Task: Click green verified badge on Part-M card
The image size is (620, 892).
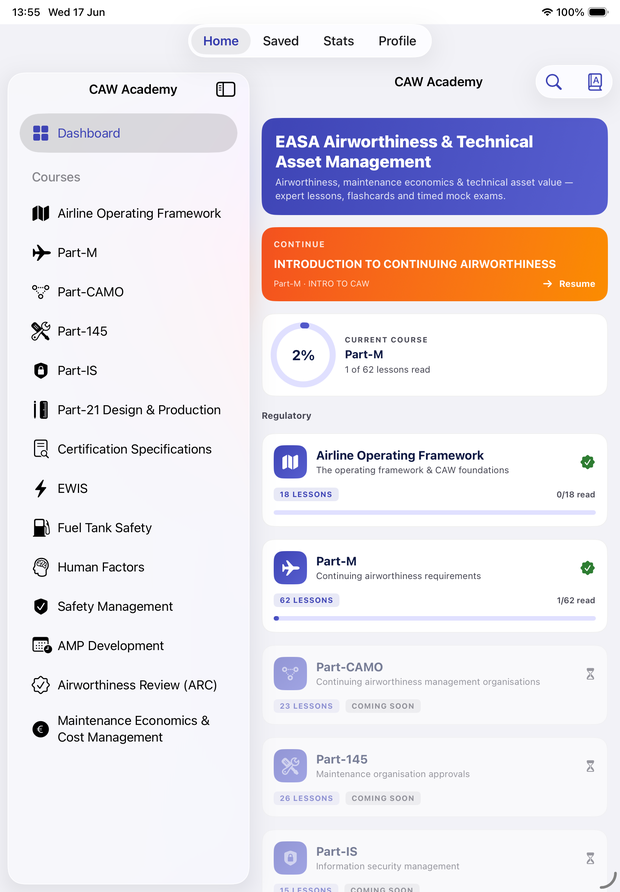Action: pyautogui.click(x=588, y=568)
